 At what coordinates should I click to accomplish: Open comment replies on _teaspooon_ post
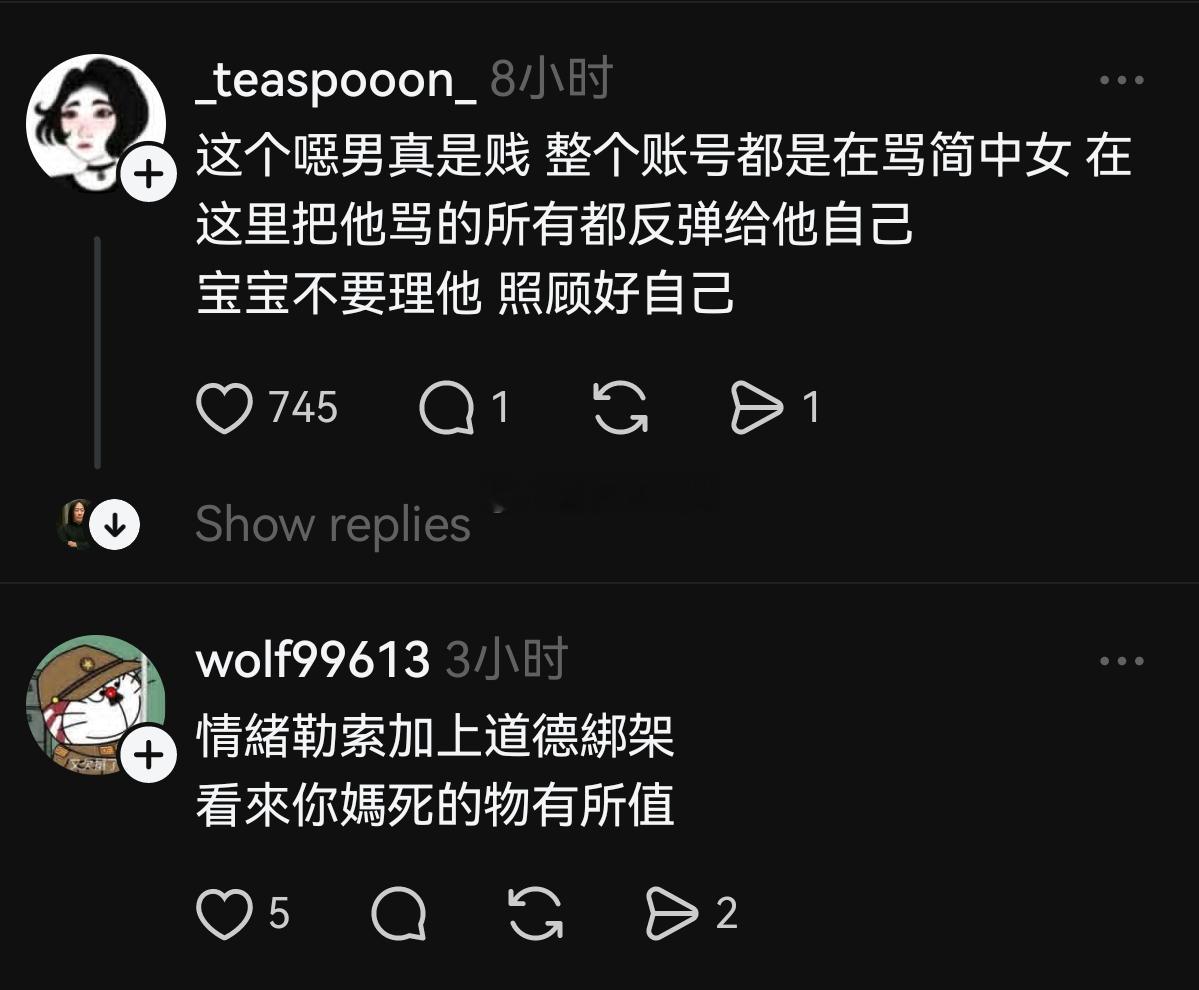coord(447,407)
